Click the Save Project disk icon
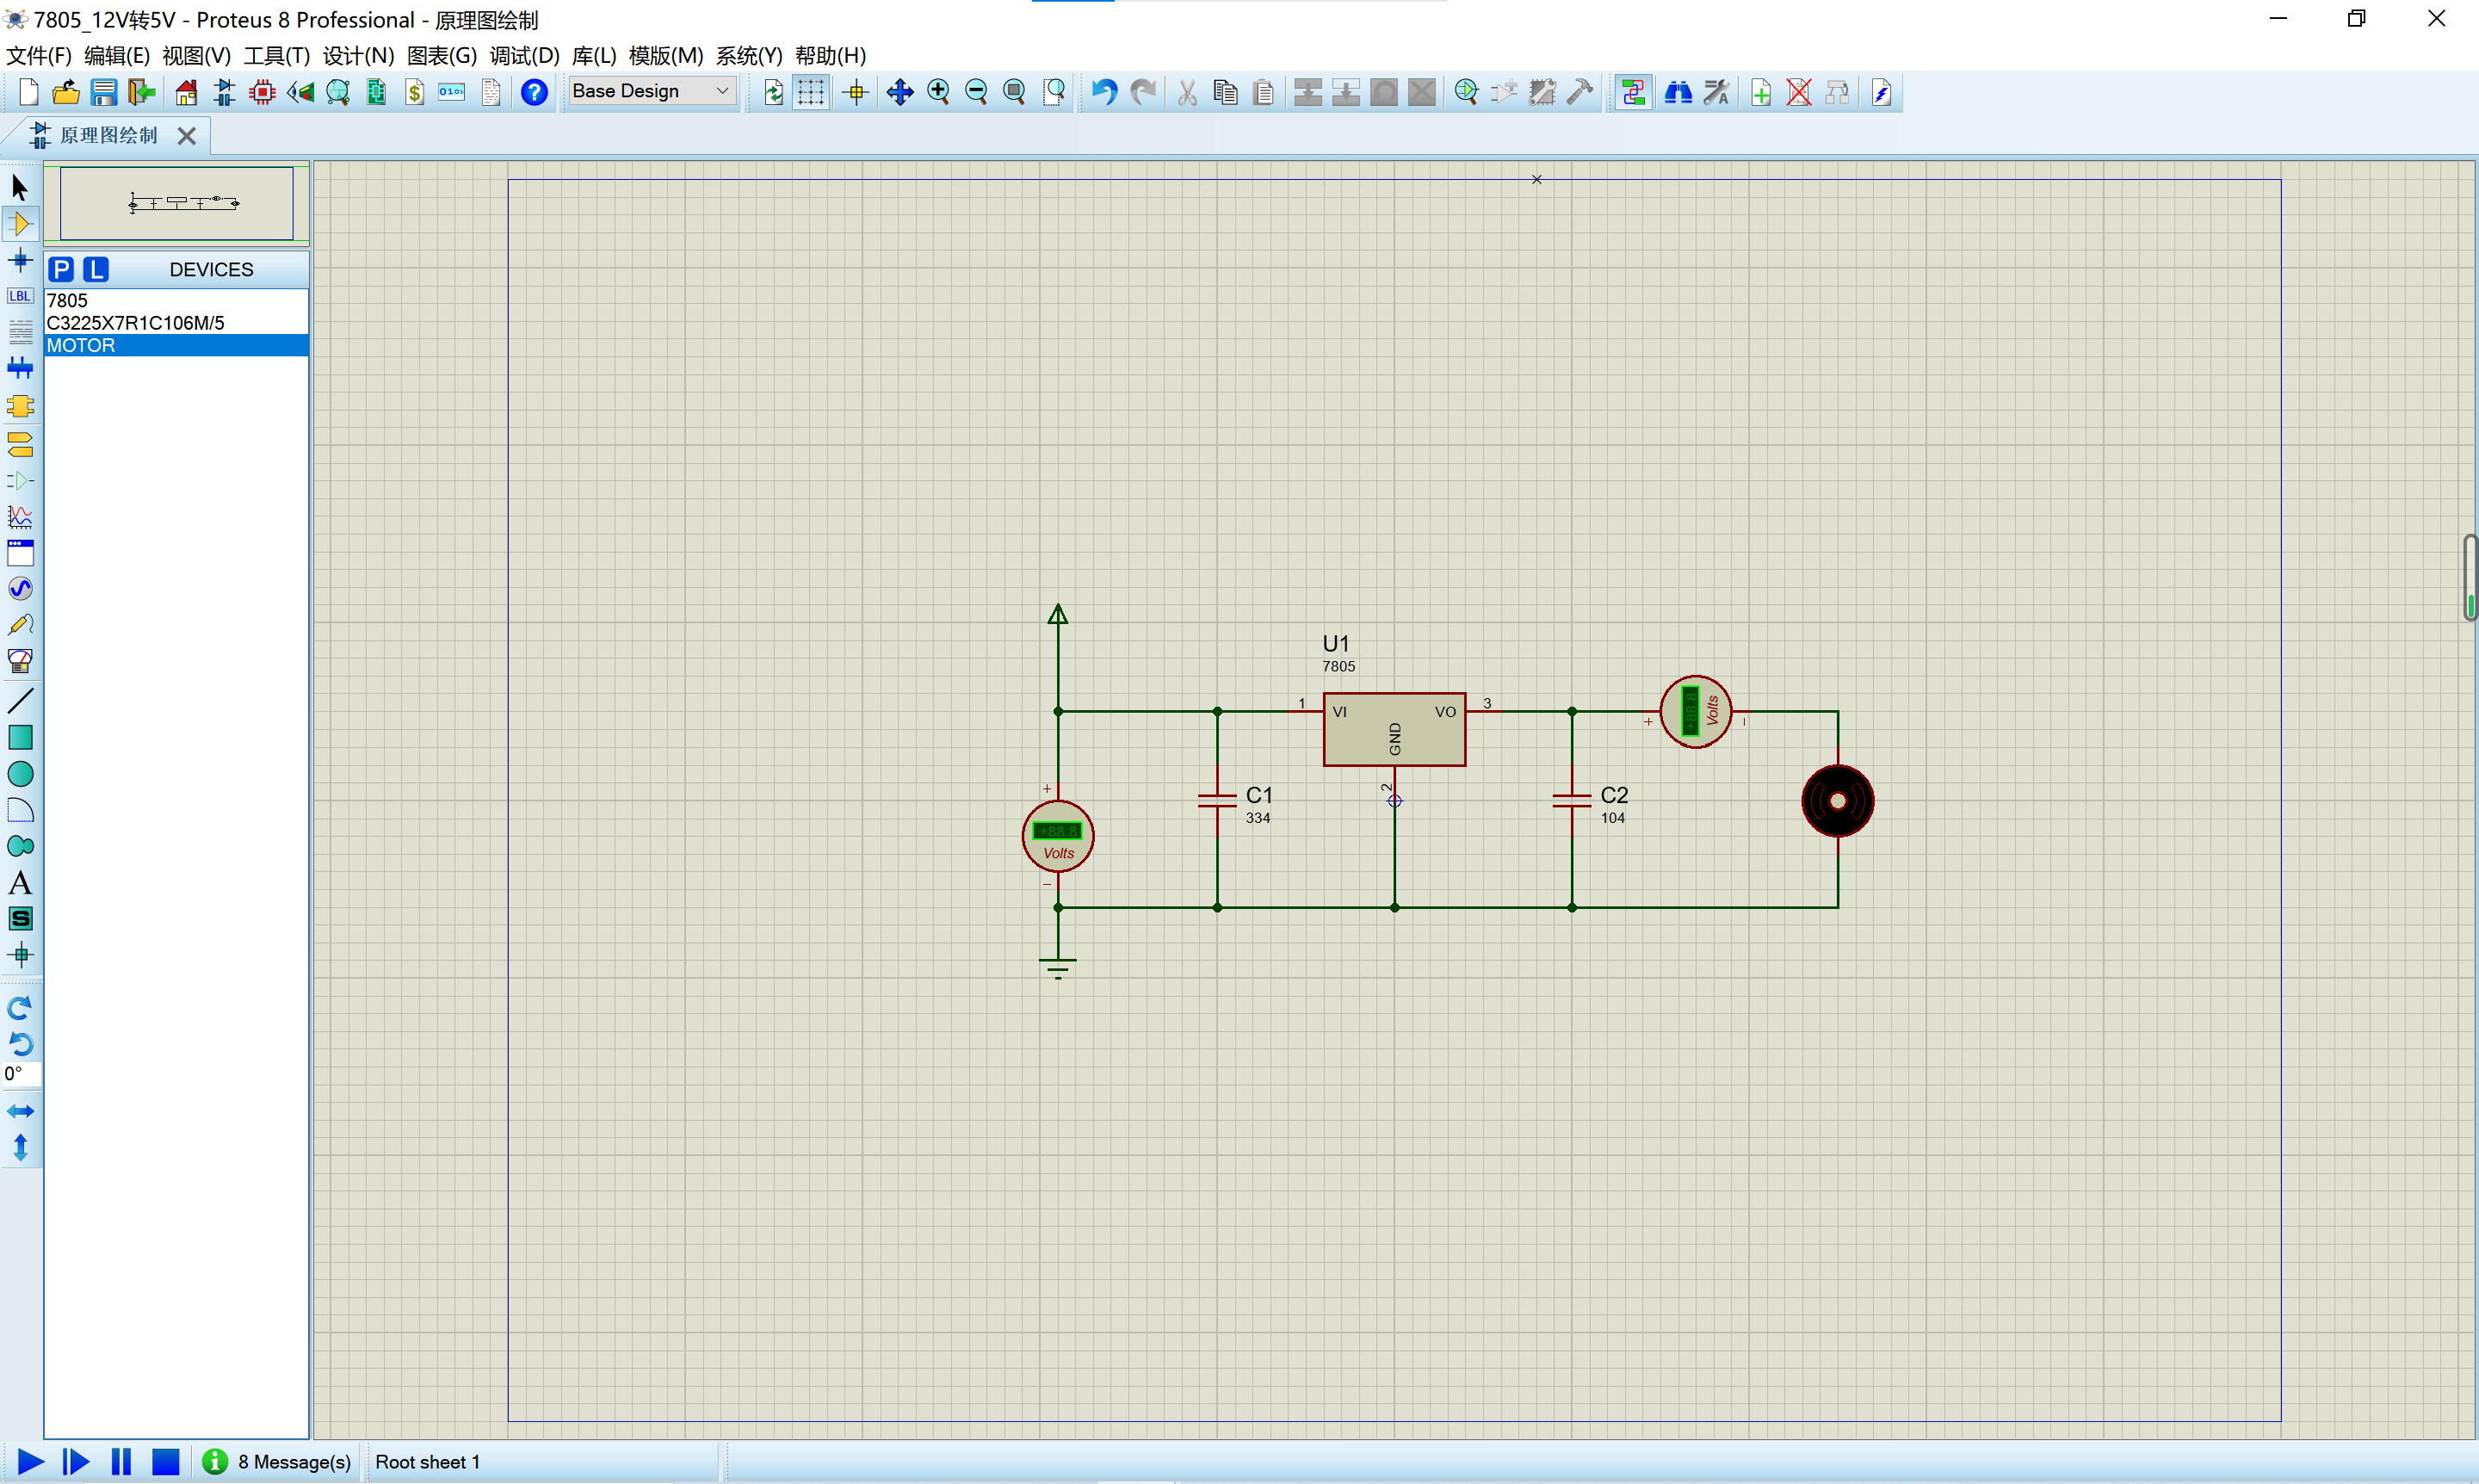Viewport: 2479px width, 1484px height. pyautogui.click(x=104, y=92)
